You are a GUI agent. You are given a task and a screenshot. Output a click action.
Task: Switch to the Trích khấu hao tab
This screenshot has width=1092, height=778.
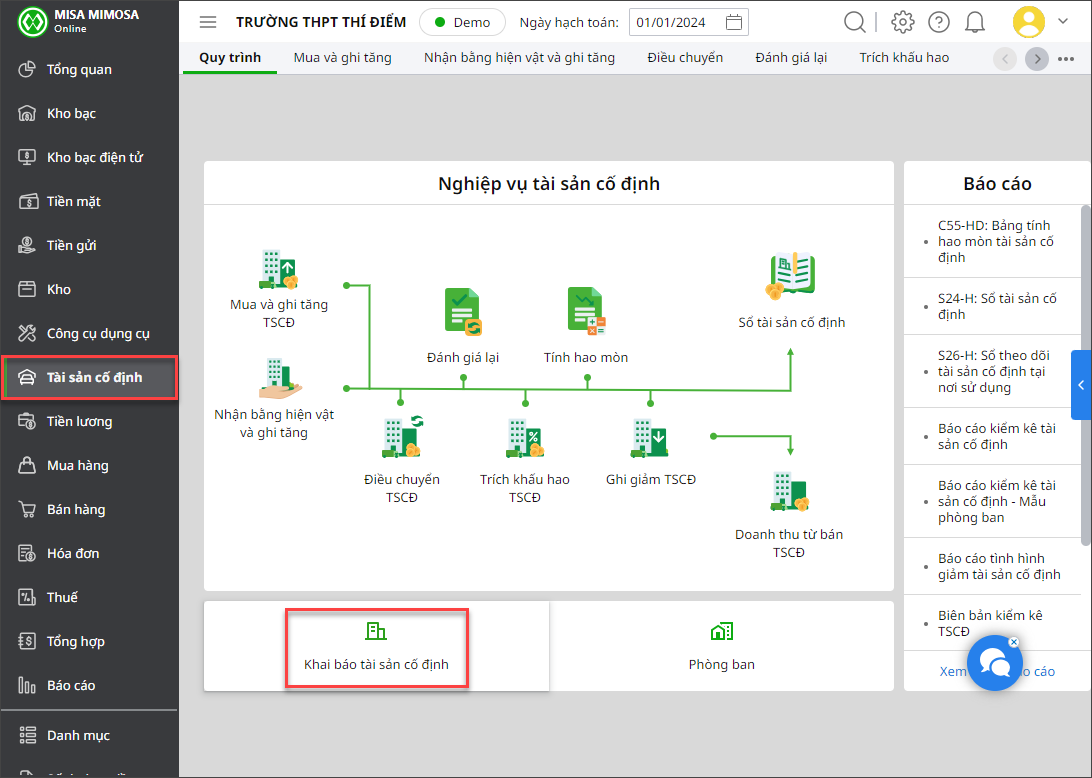tap(904, 57)
